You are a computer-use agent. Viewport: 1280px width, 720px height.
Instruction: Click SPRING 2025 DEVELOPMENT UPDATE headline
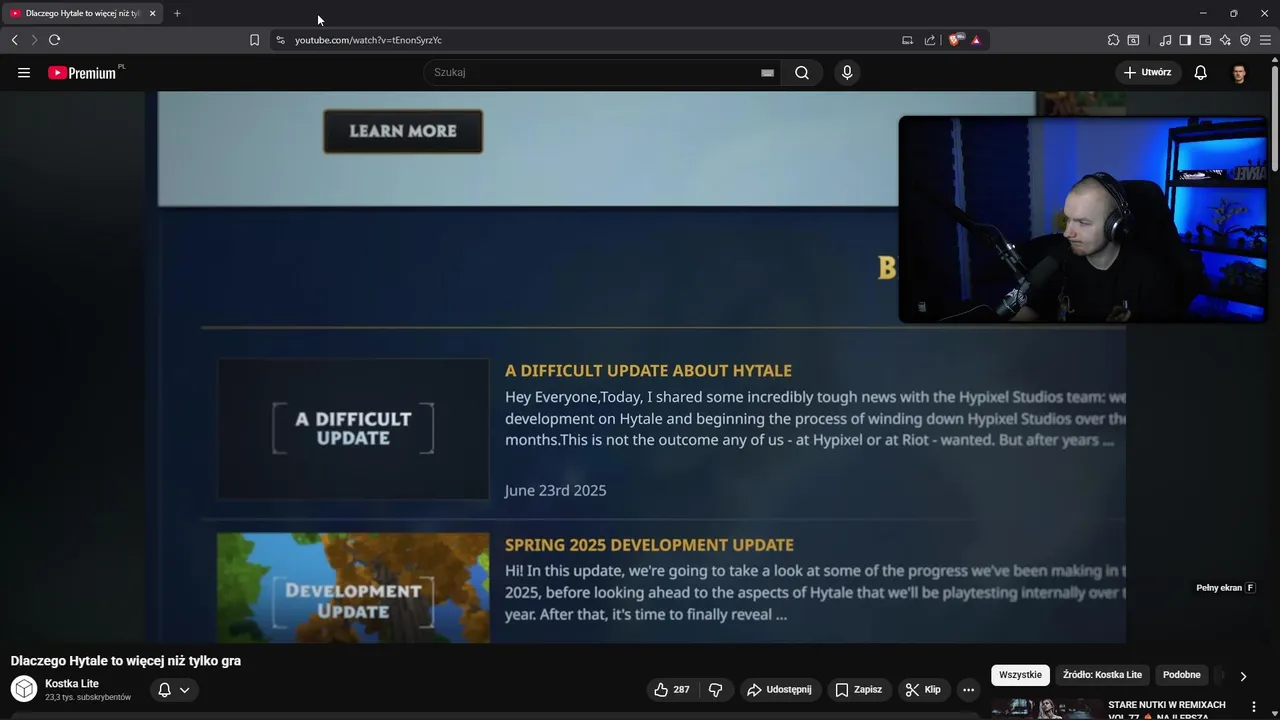click(x=649, y=545)
